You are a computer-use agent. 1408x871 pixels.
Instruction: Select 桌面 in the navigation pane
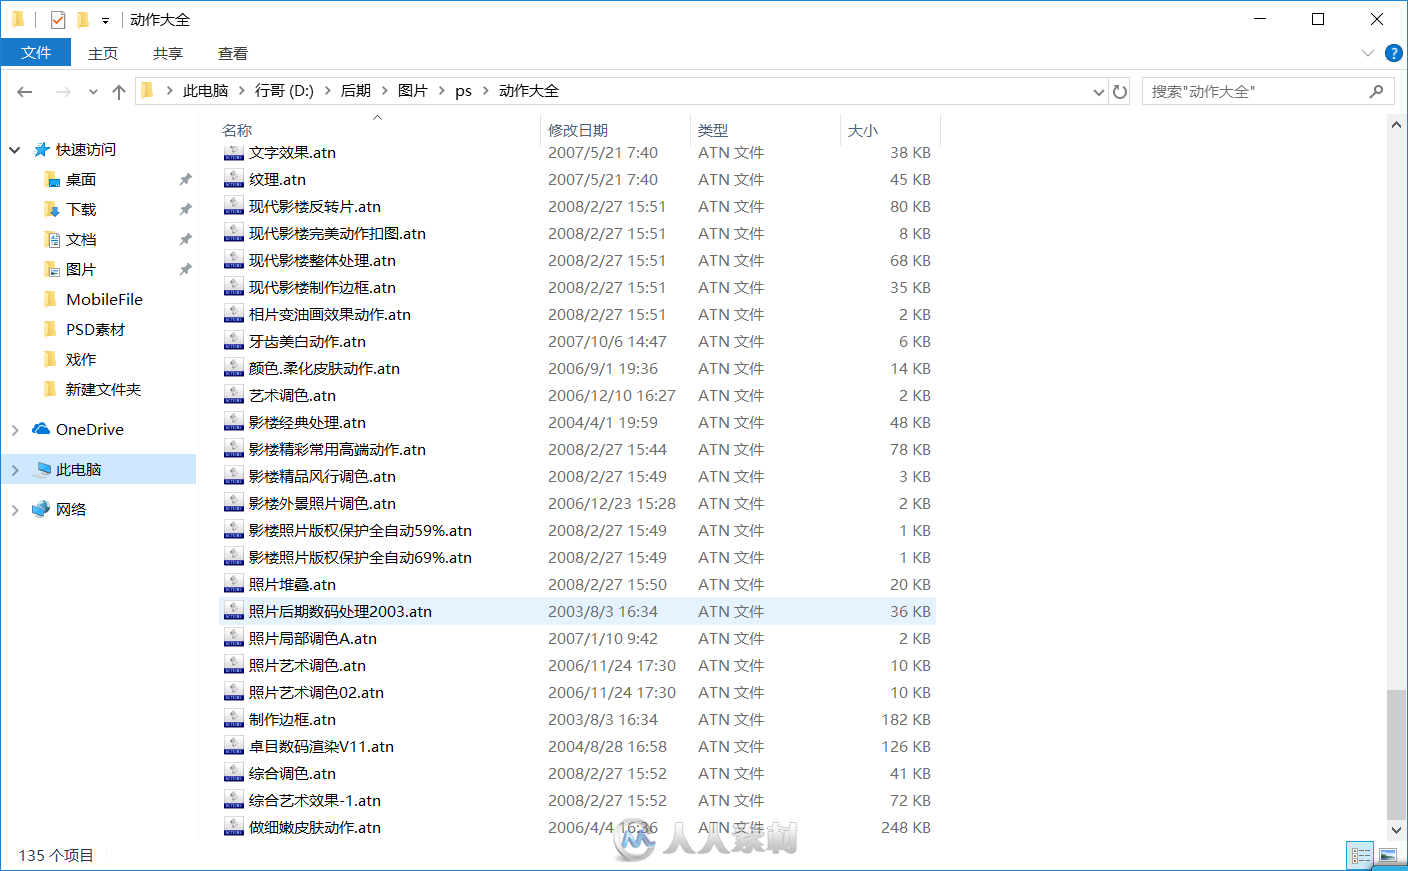(81, 180)
